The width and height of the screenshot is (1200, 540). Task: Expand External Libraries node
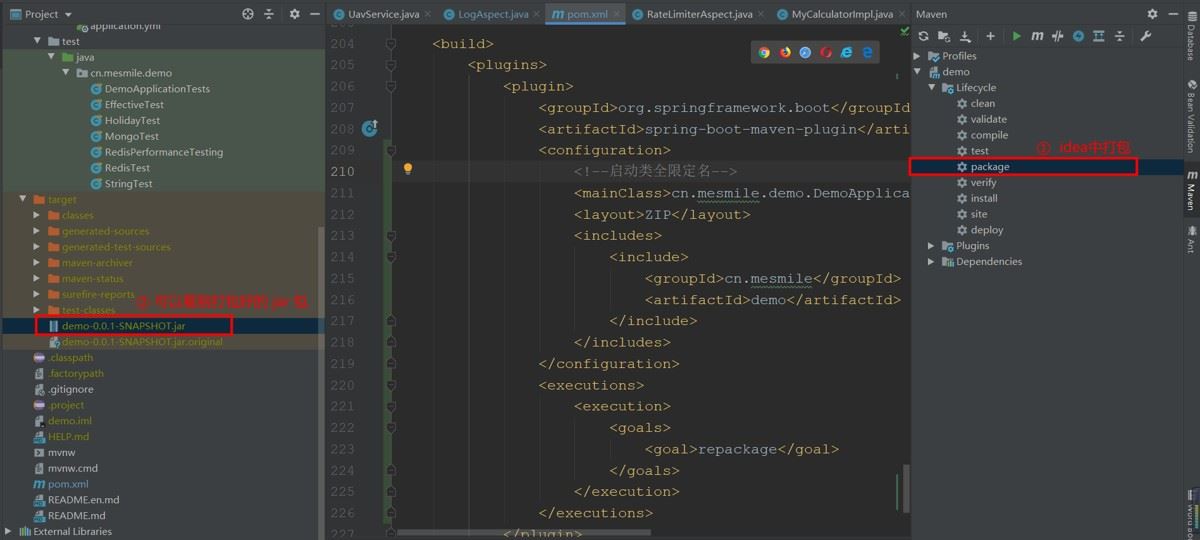click(x=10, y=532)
